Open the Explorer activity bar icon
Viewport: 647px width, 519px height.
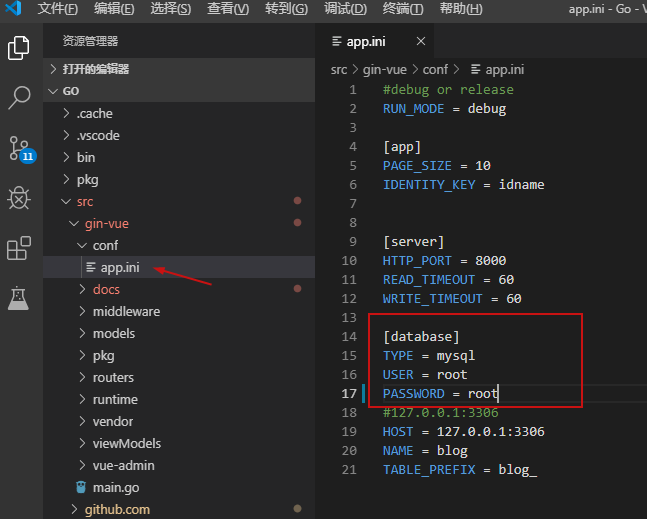(19, 47)
